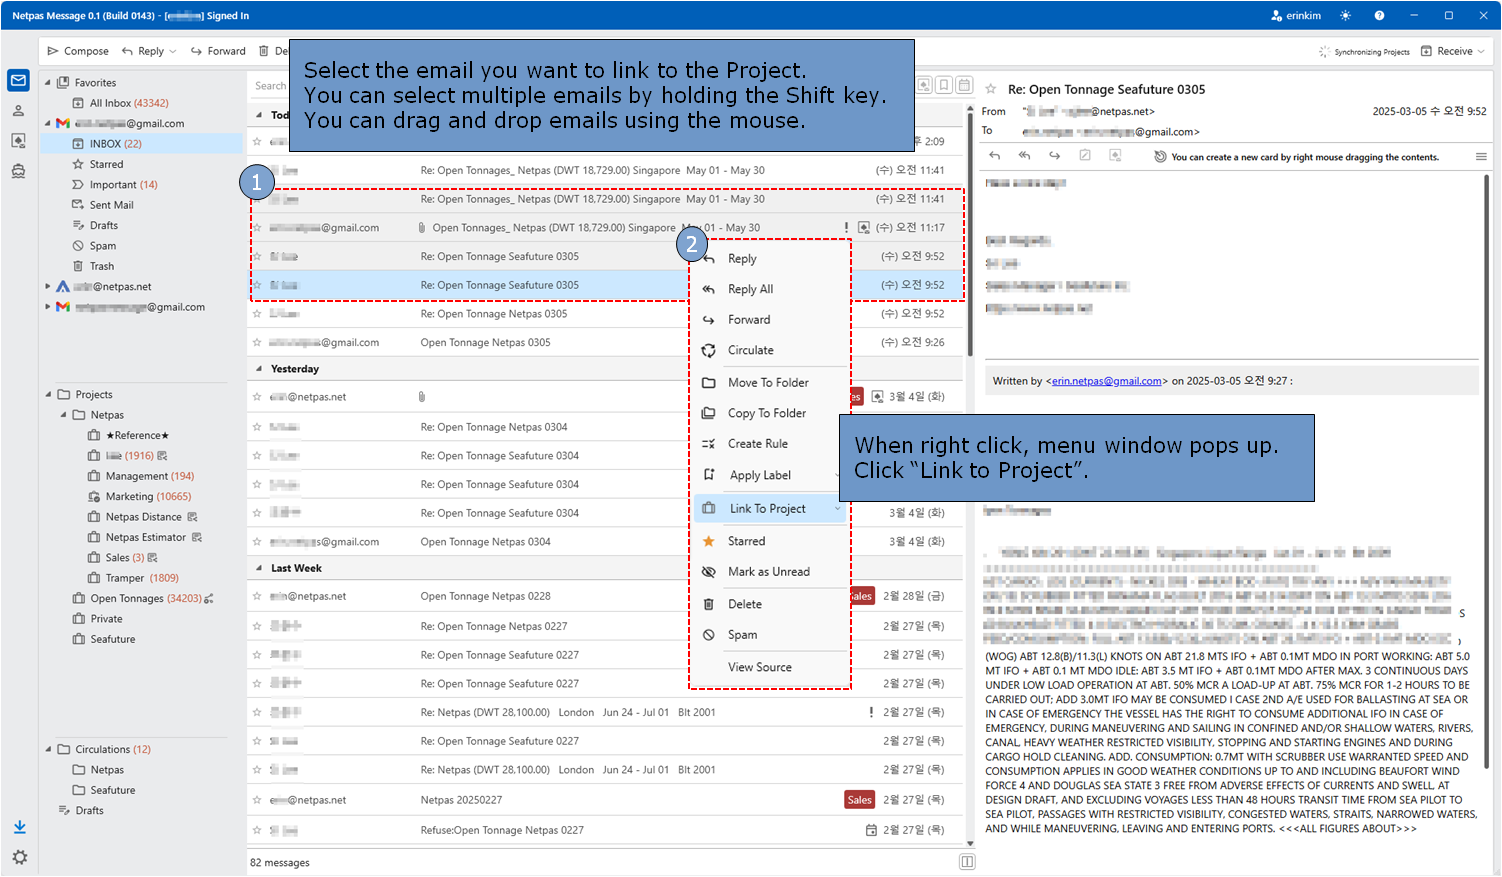Click the forward arrow in the reading pane toolbar

click(1054, 156)
